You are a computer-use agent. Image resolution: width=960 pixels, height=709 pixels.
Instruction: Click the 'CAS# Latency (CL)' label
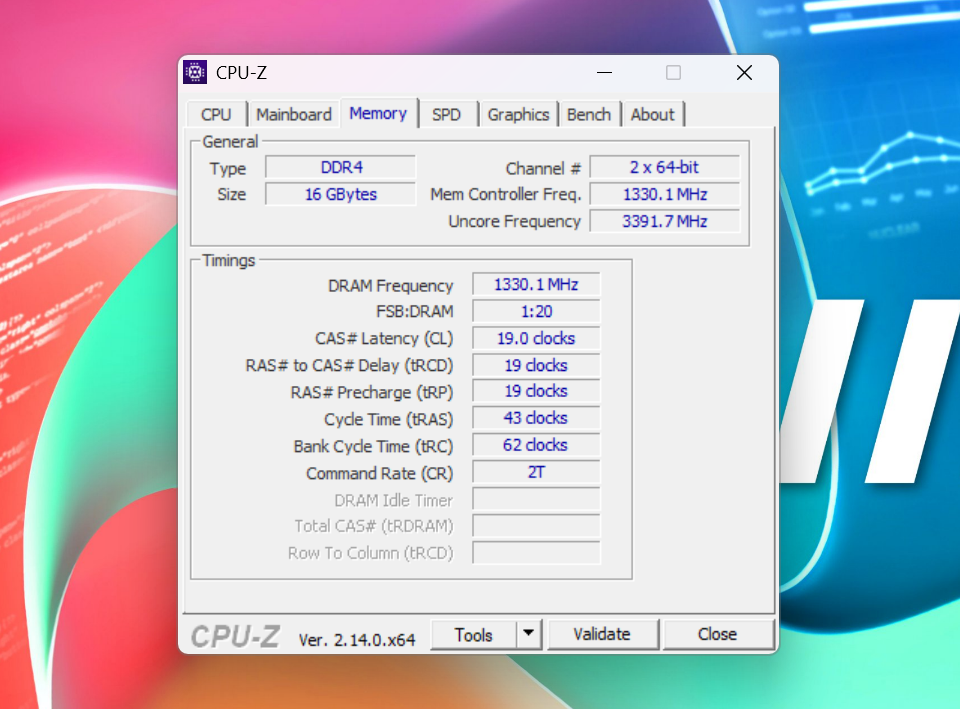tap(384, 339)
